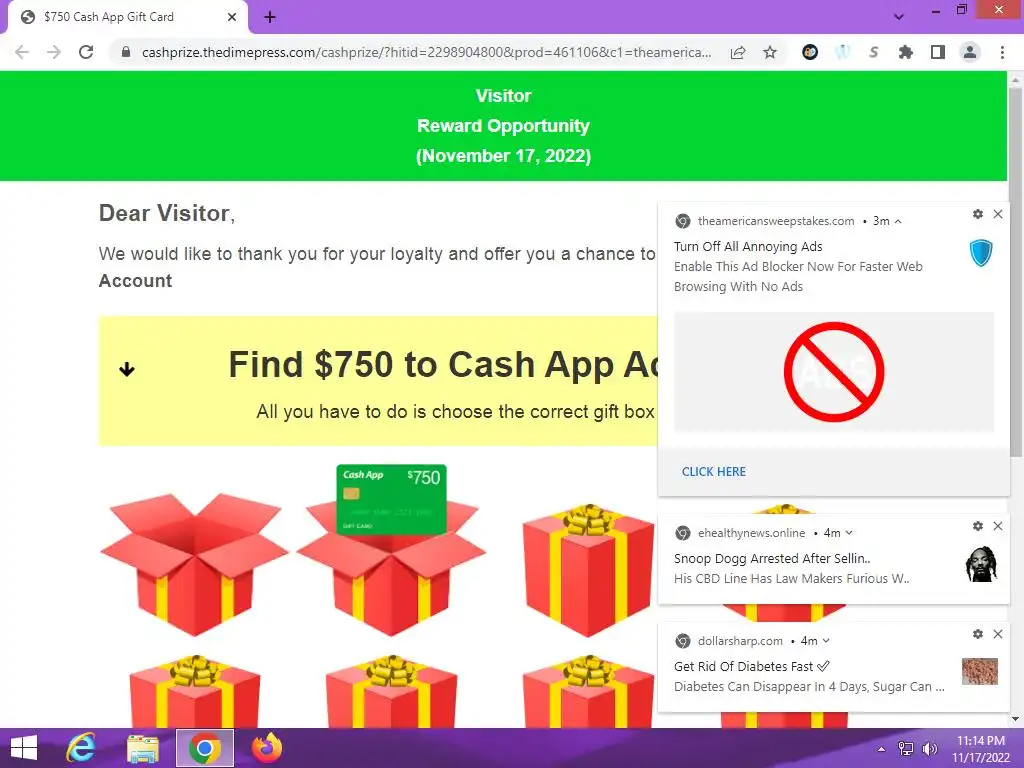This screenshot has height=768, width=1024.
Task: Launch Firefox from the taskbar
Action: click(267, 748)
